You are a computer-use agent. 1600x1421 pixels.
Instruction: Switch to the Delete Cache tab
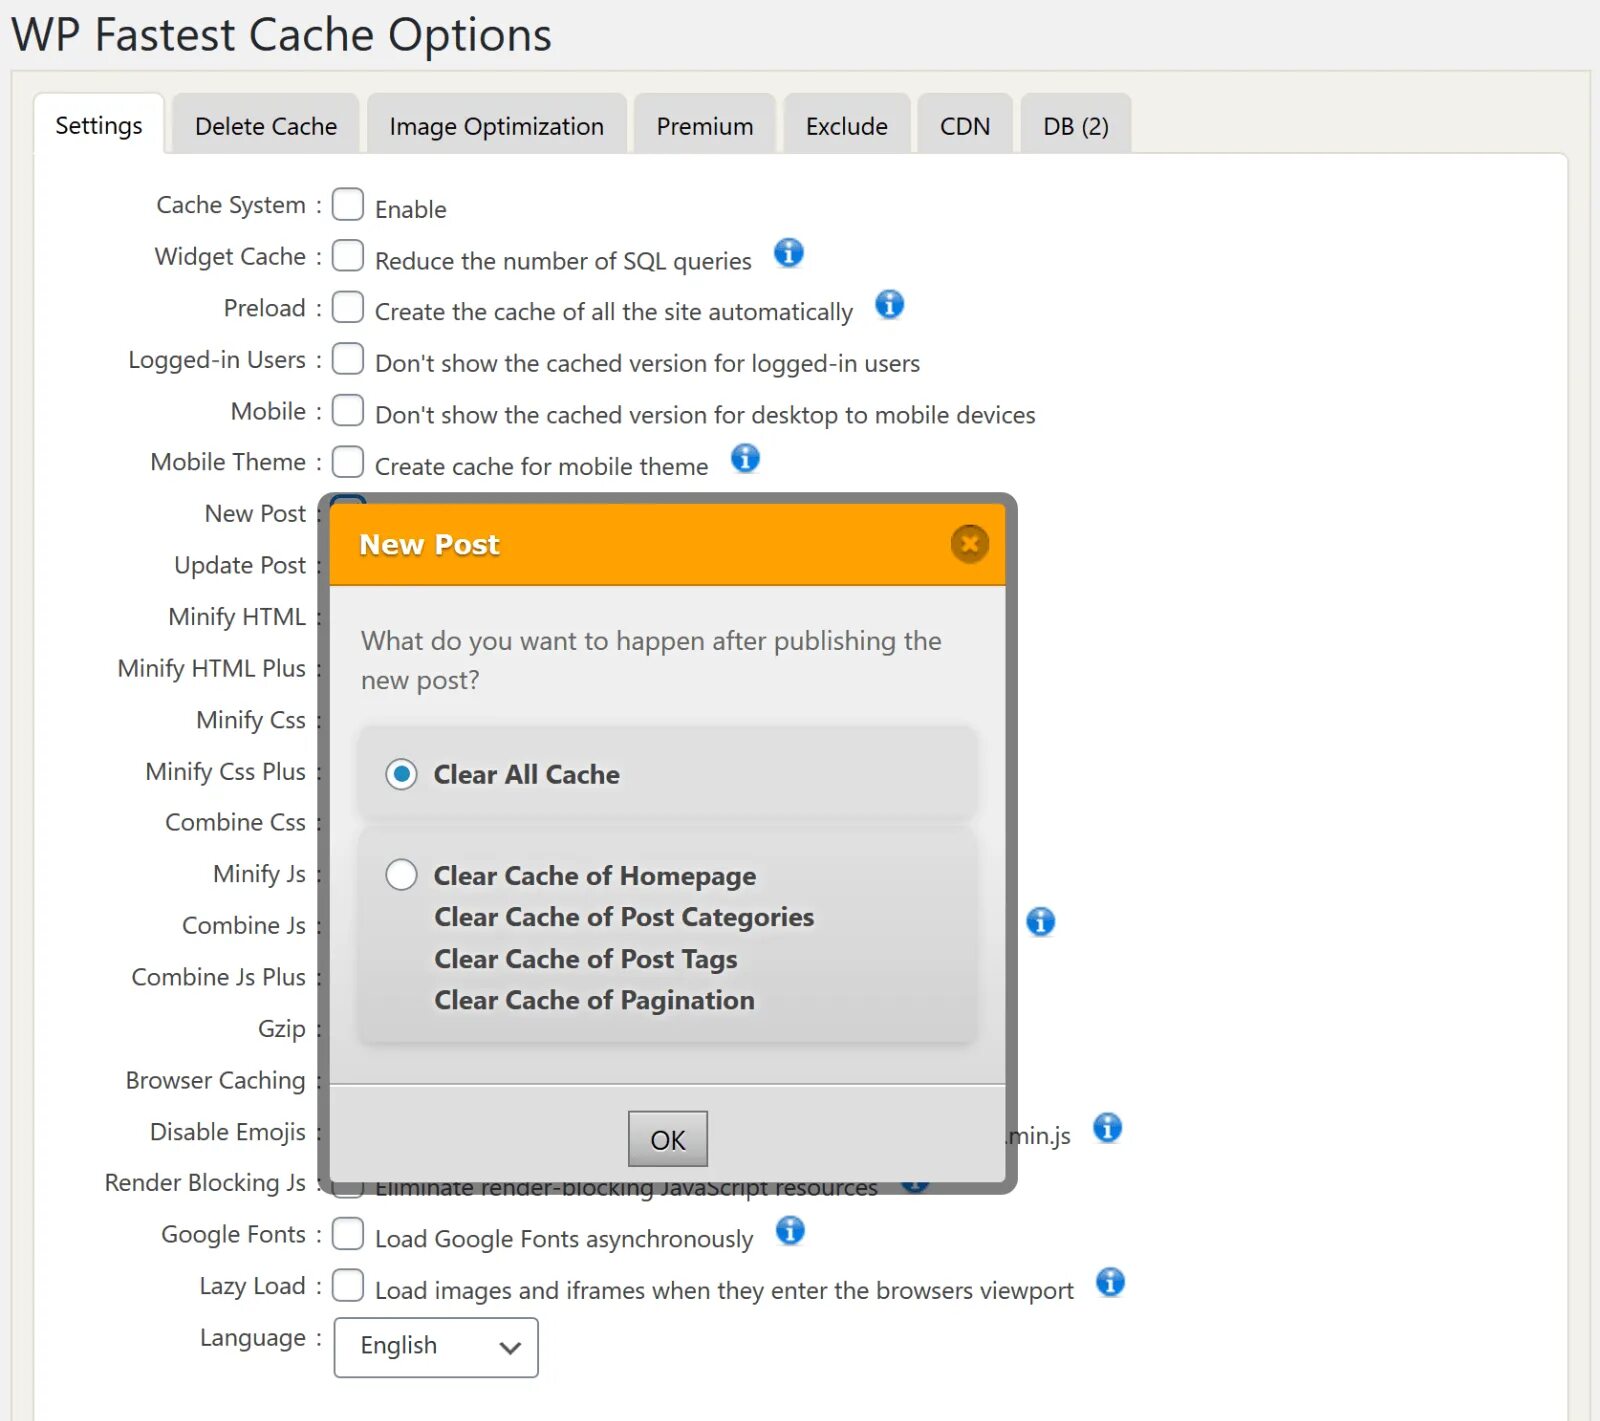pos(266,126)
